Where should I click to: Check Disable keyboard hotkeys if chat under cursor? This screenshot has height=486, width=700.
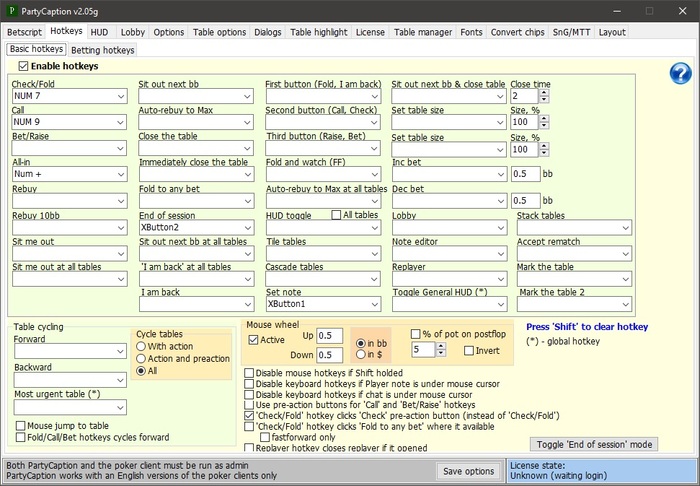point(249,395)
